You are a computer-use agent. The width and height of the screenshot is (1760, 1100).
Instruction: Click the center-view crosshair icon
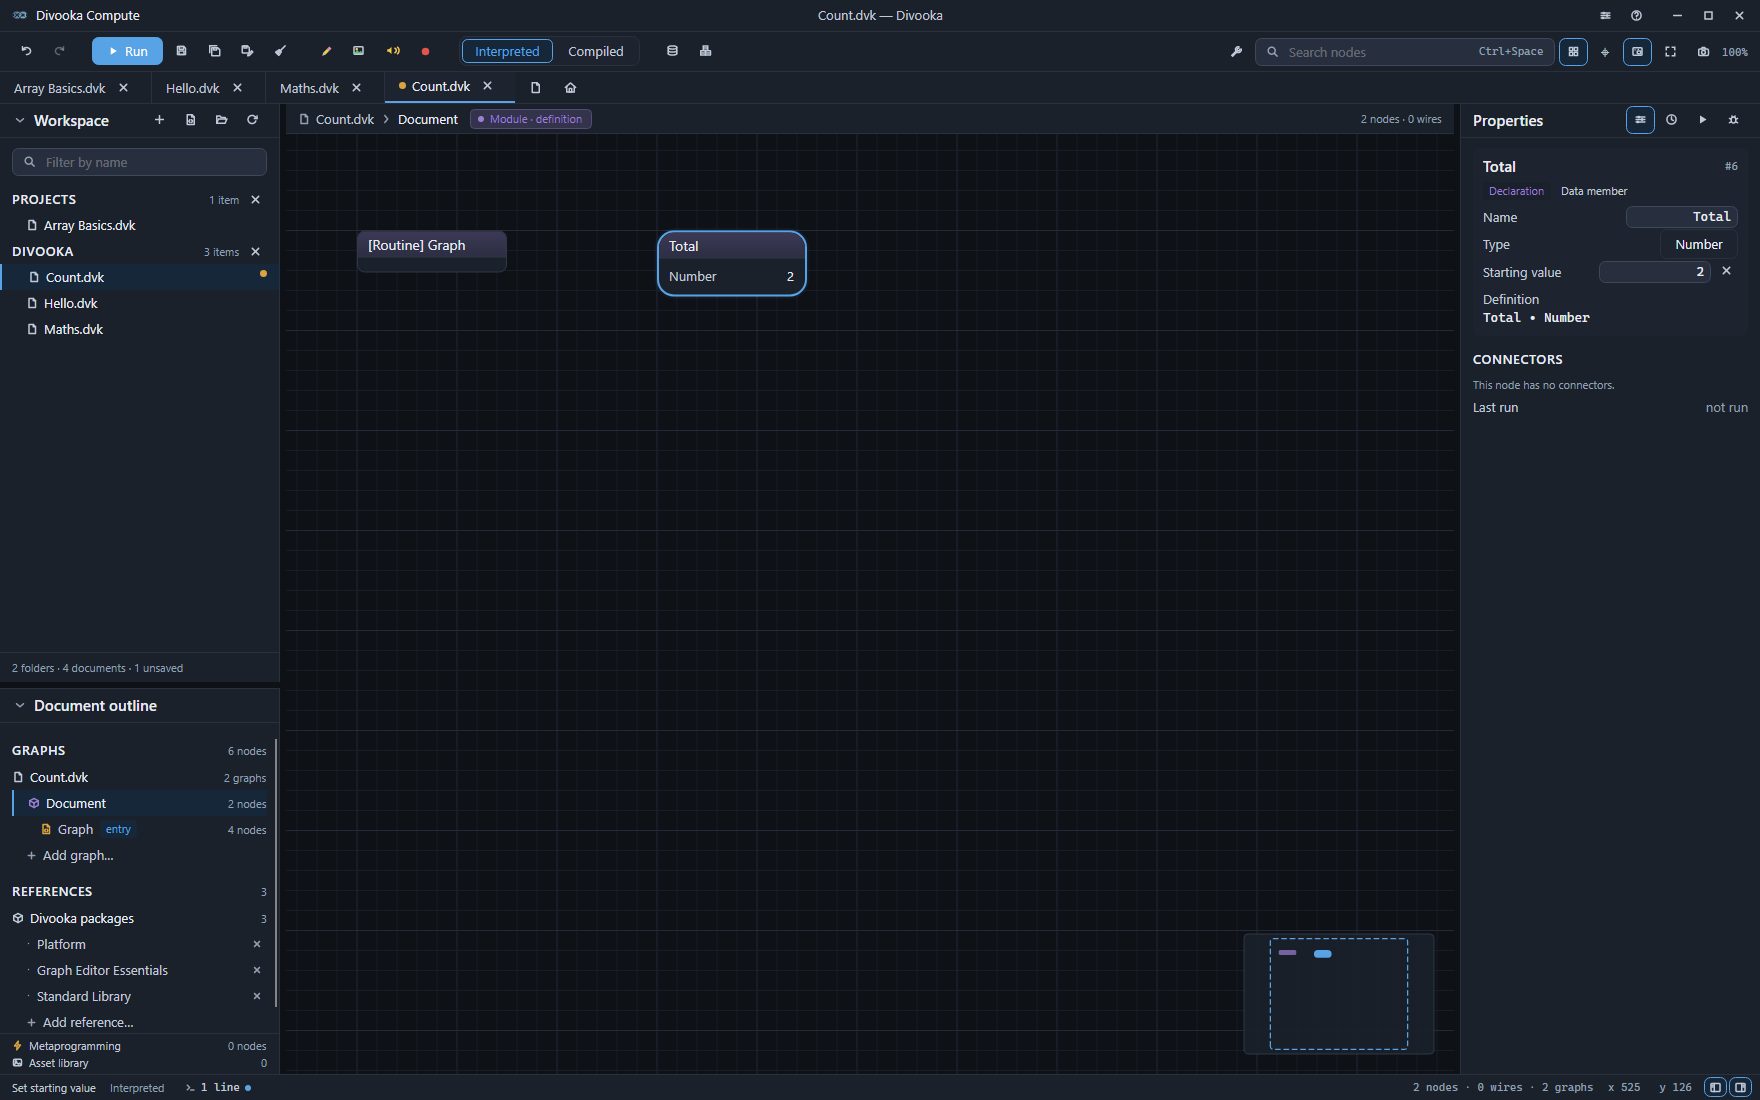click(1605, 52)
